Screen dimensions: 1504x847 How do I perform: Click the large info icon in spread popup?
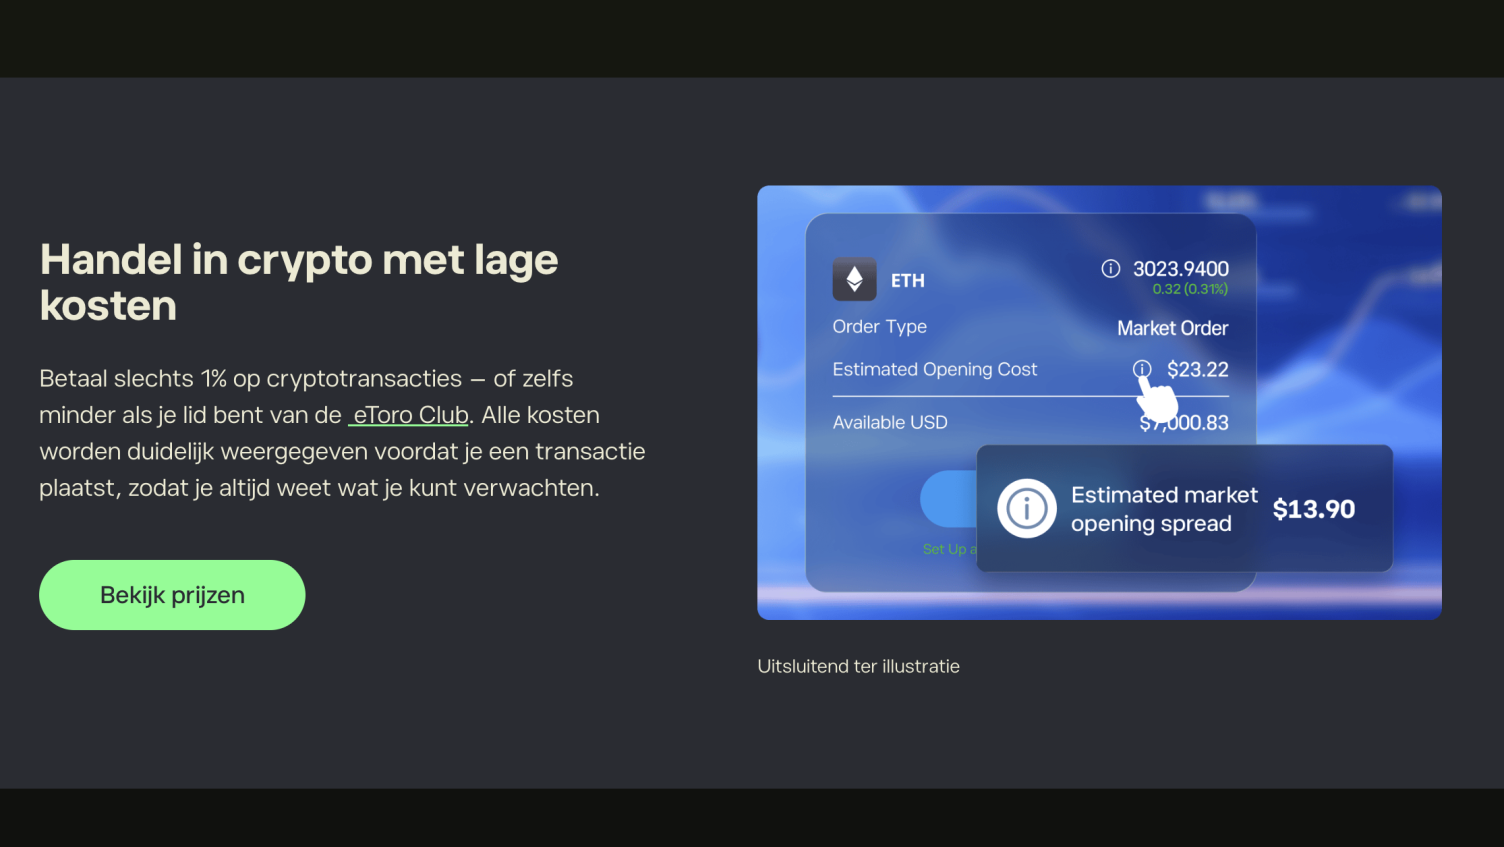(1027, 509)
